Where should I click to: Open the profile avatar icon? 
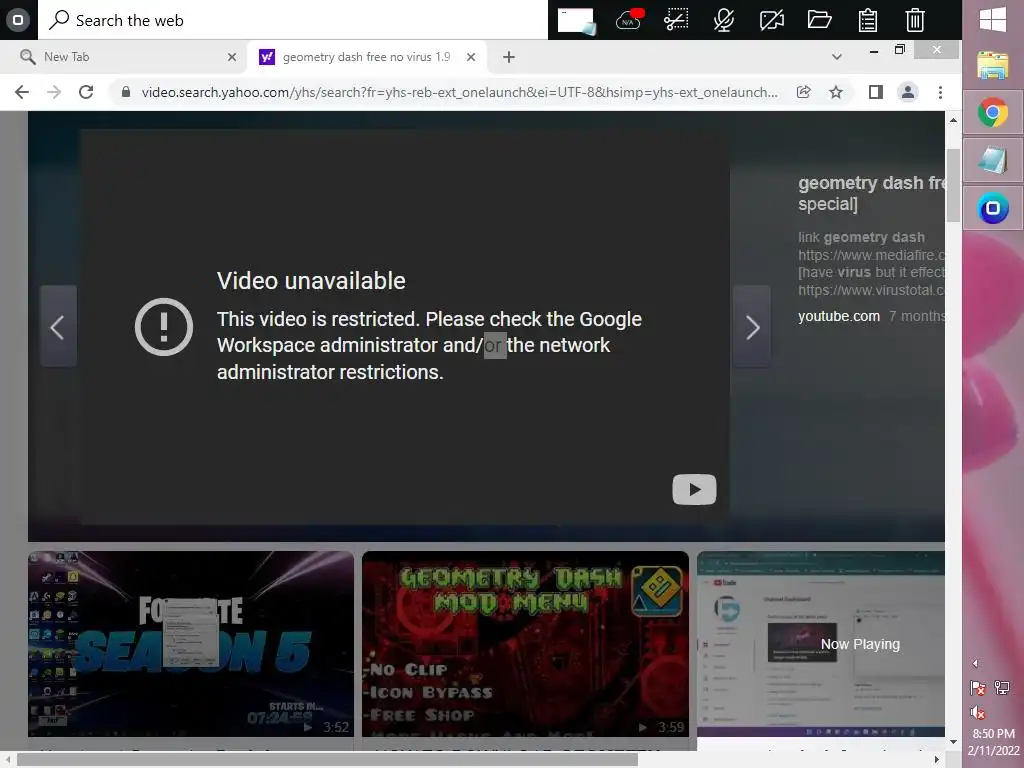[x=908, y=92]
